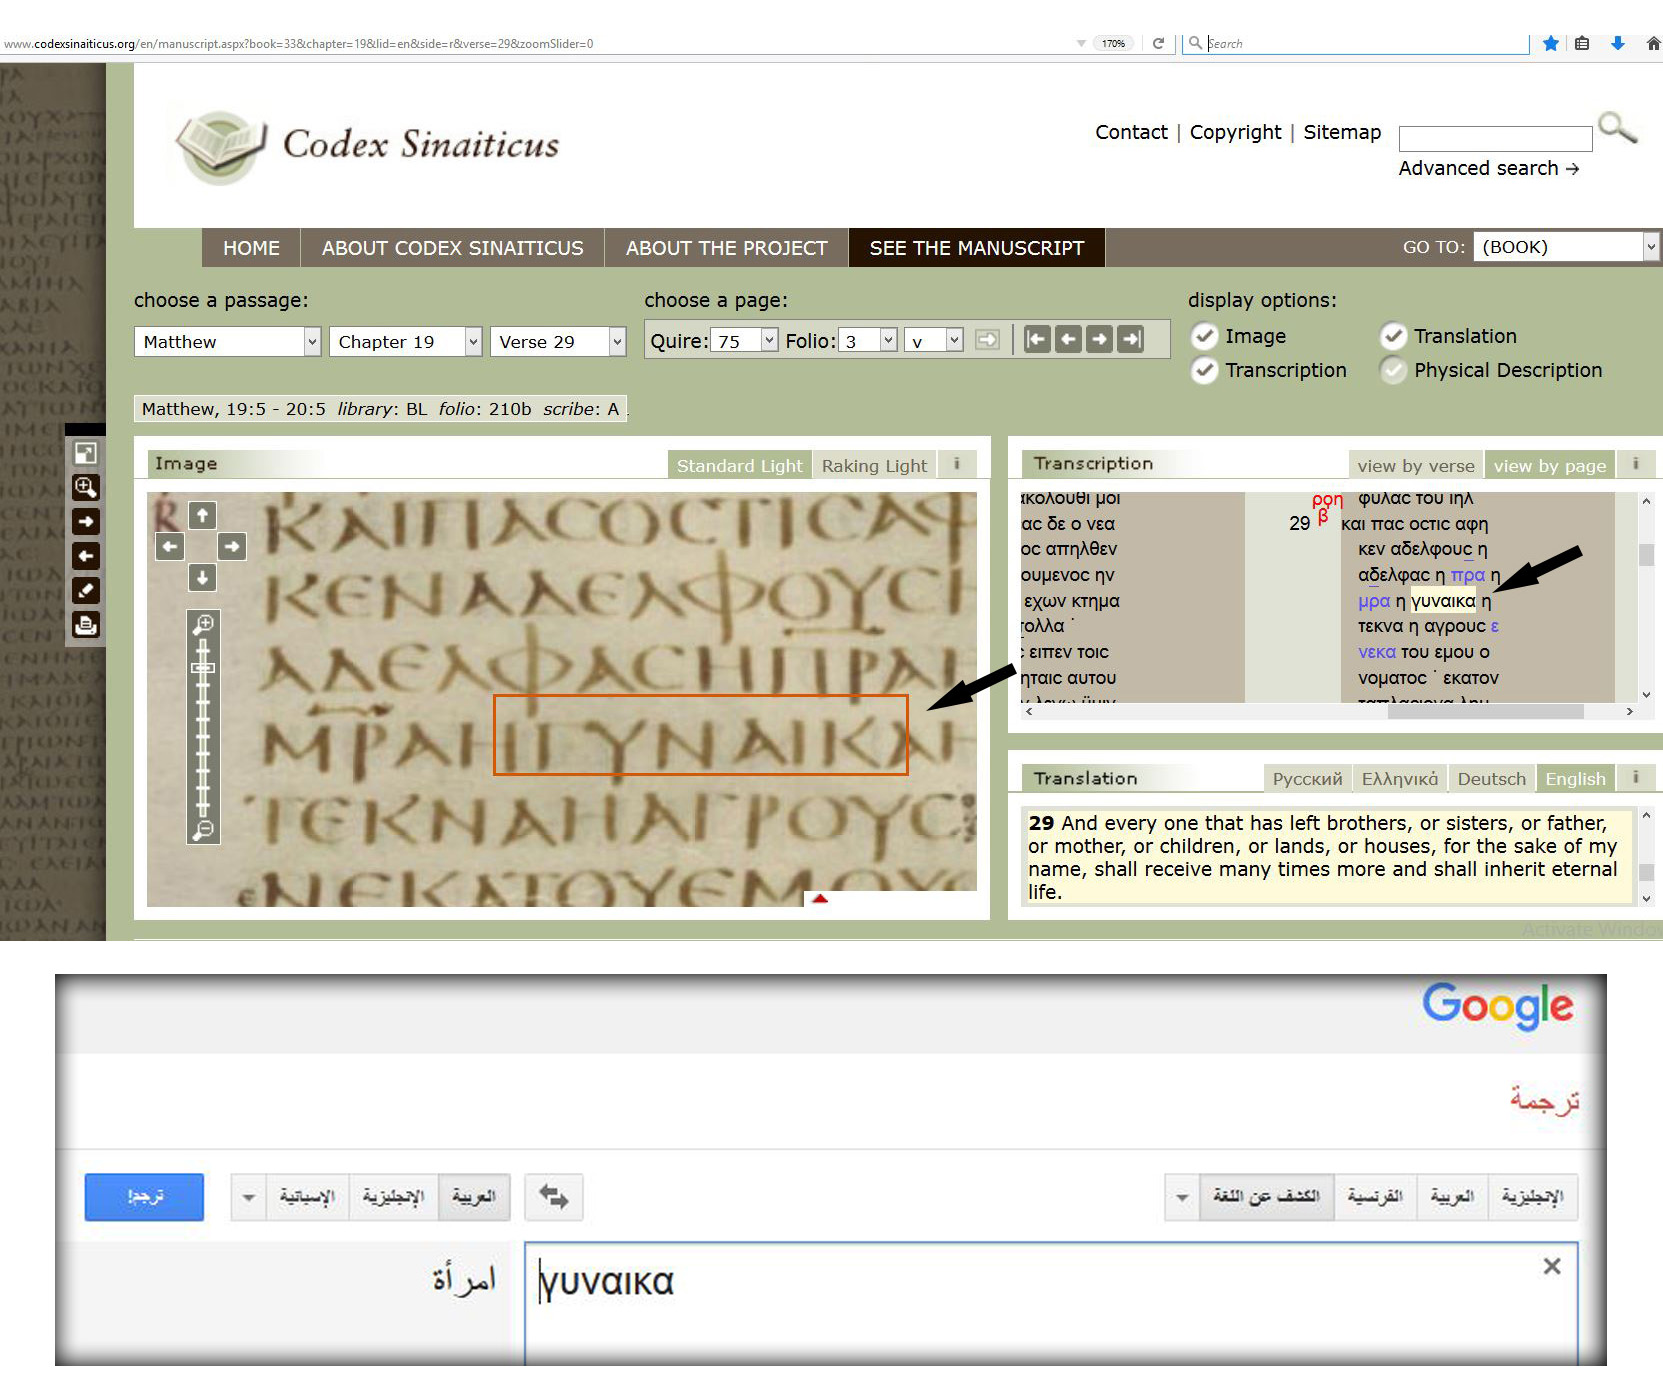Click the highlighter pen icon in sidebar
This screenshot has width=1663, height=1386.
[85, 590]
